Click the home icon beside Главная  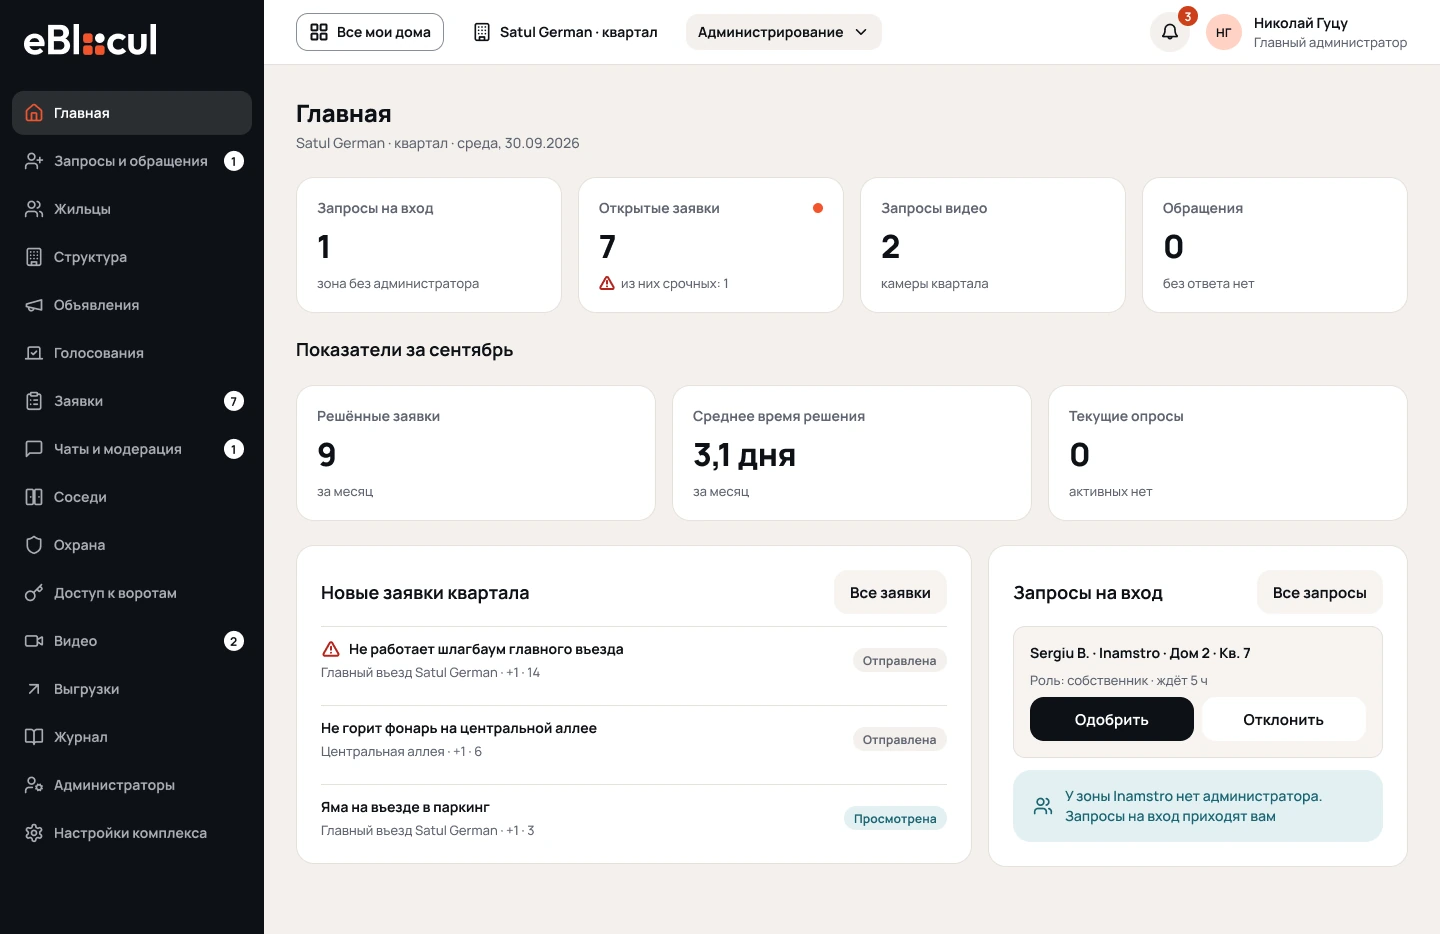[34, 113]
